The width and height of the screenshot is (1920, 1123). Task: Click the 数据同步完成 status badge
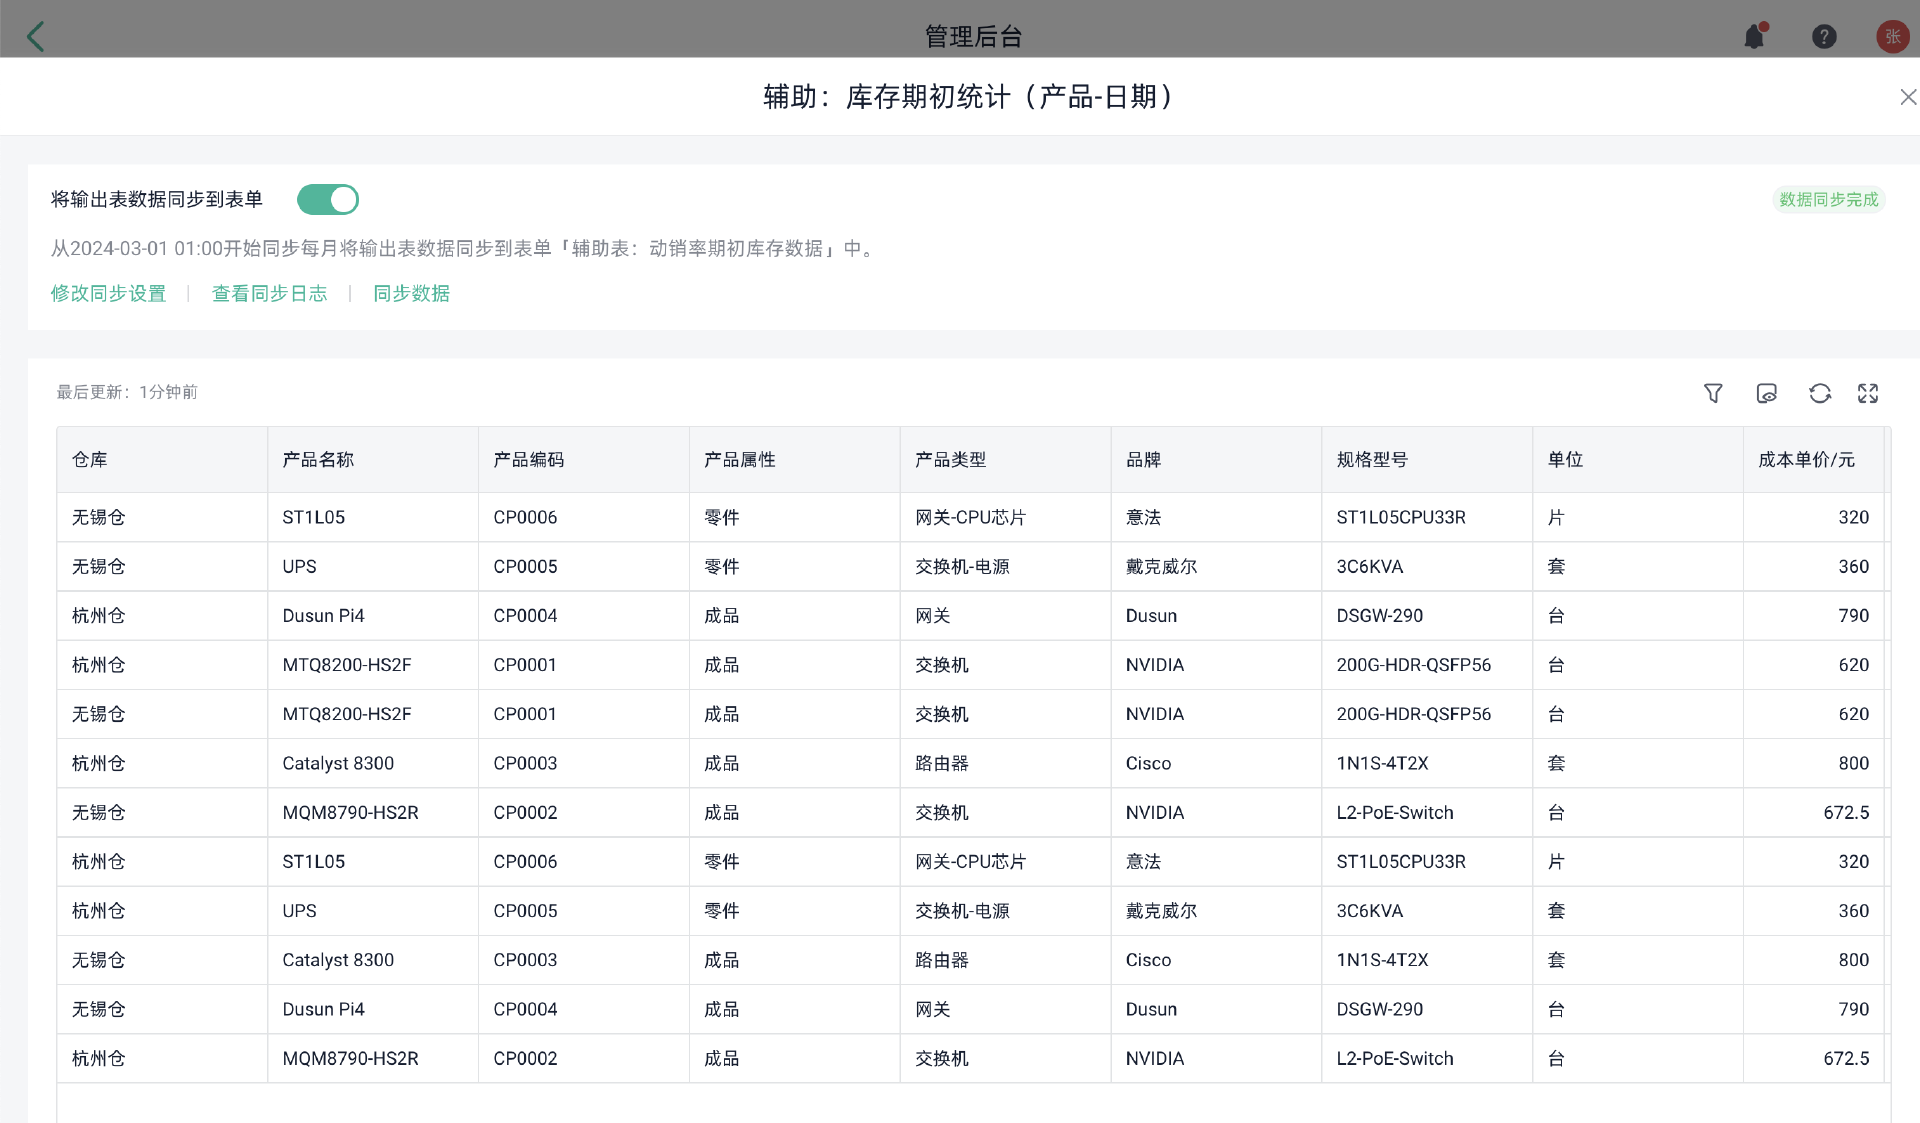(x=1828, y=200)
